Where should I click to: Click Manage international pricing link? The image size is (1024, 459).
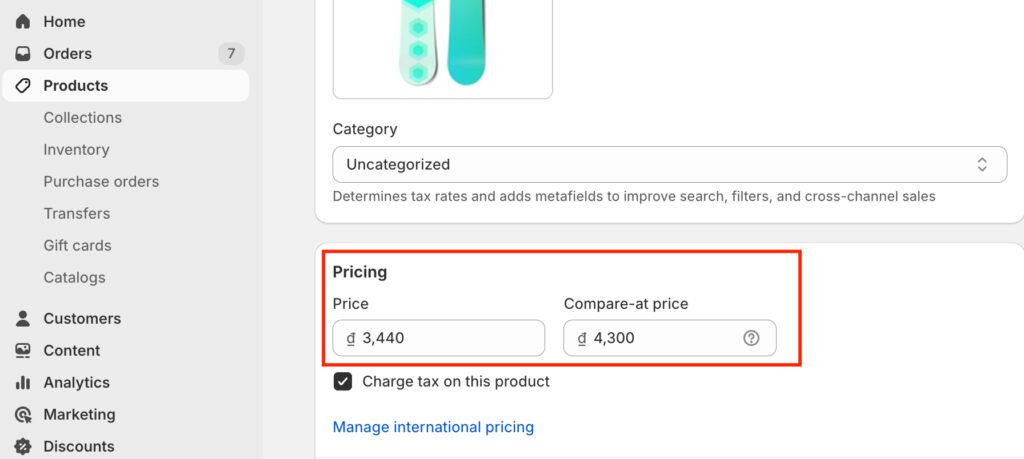pyautogui.click(x=433, y=427)
